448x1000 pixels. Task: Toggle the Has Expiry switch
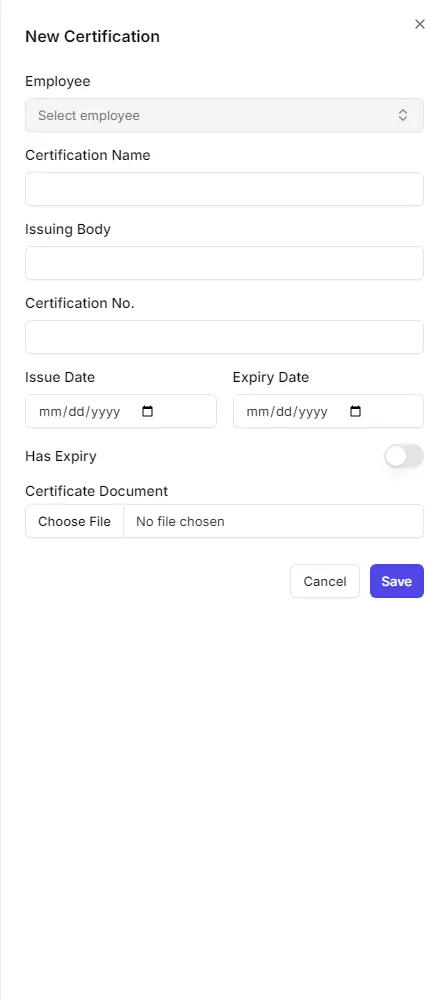(403, 457)
